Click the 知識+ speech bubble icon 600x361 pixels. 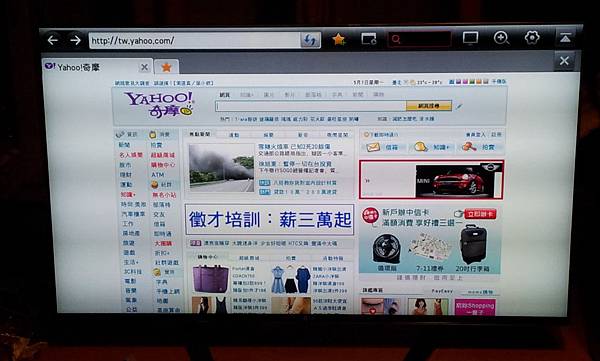click(x=420, y=147)
